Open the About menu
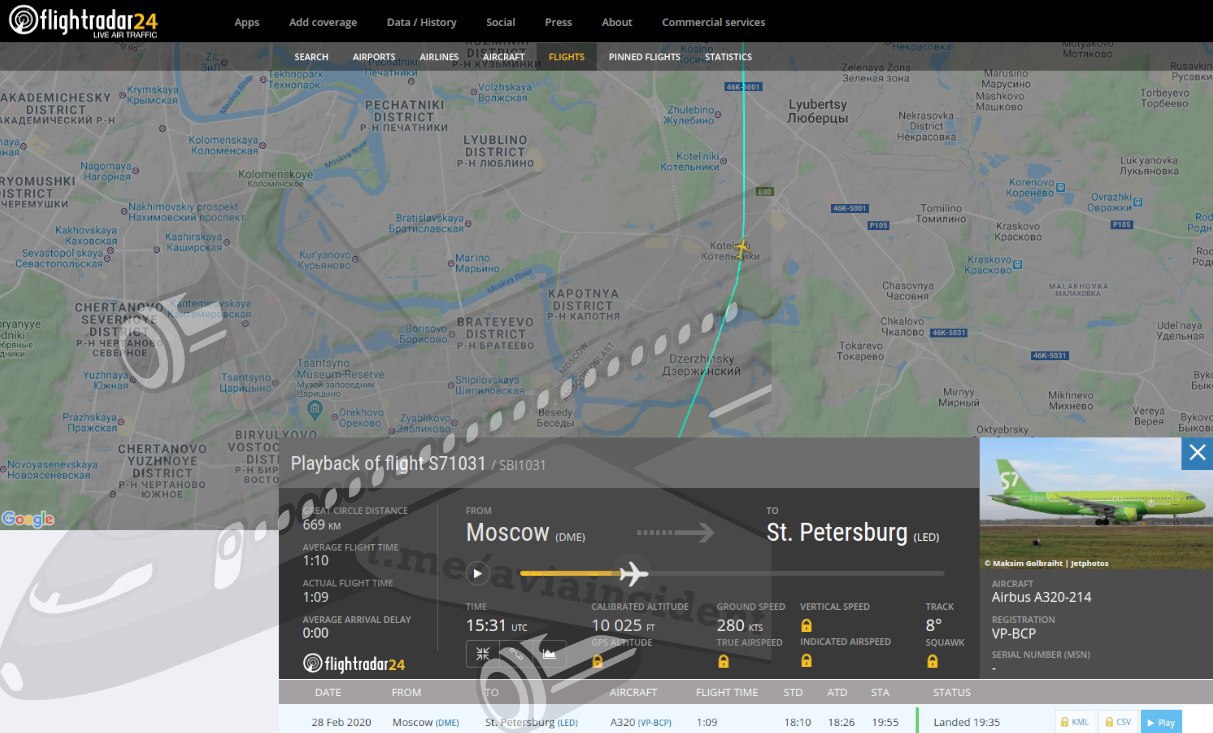 point(617,22)
